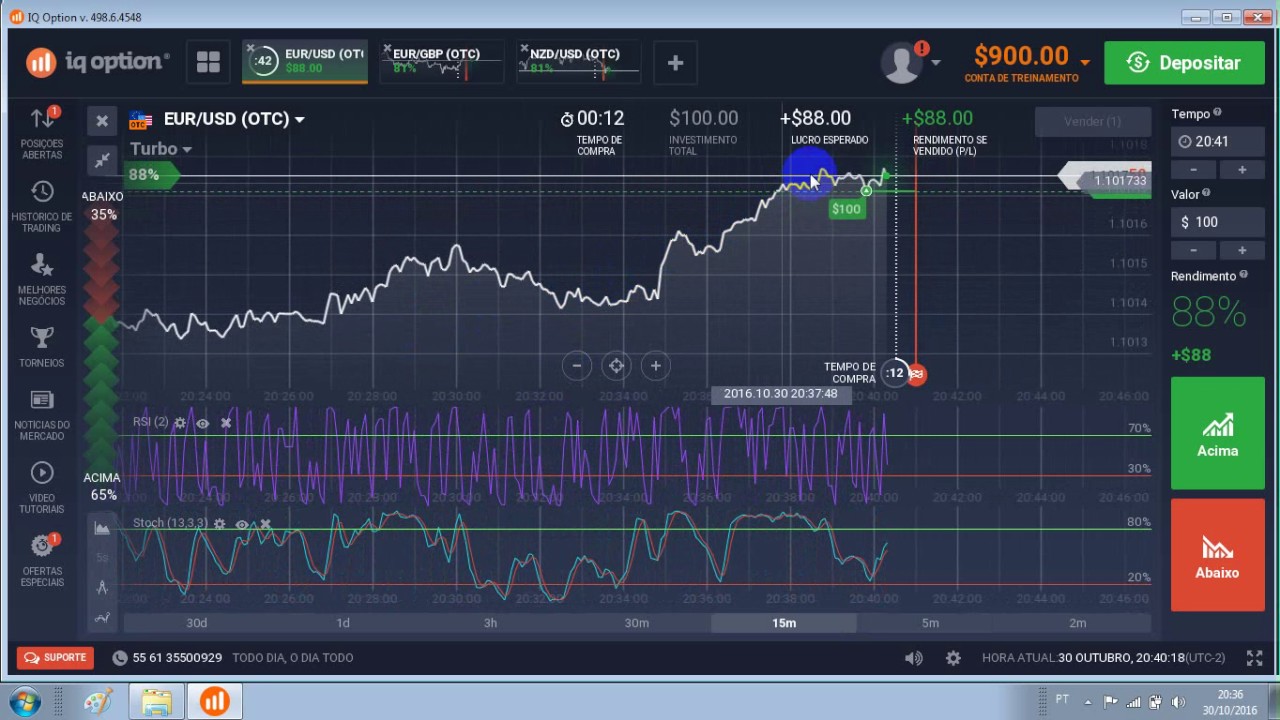This screenshot has height=720, width=1280.
Task: Click the Acima buy button
Action: click(1218, 434)
